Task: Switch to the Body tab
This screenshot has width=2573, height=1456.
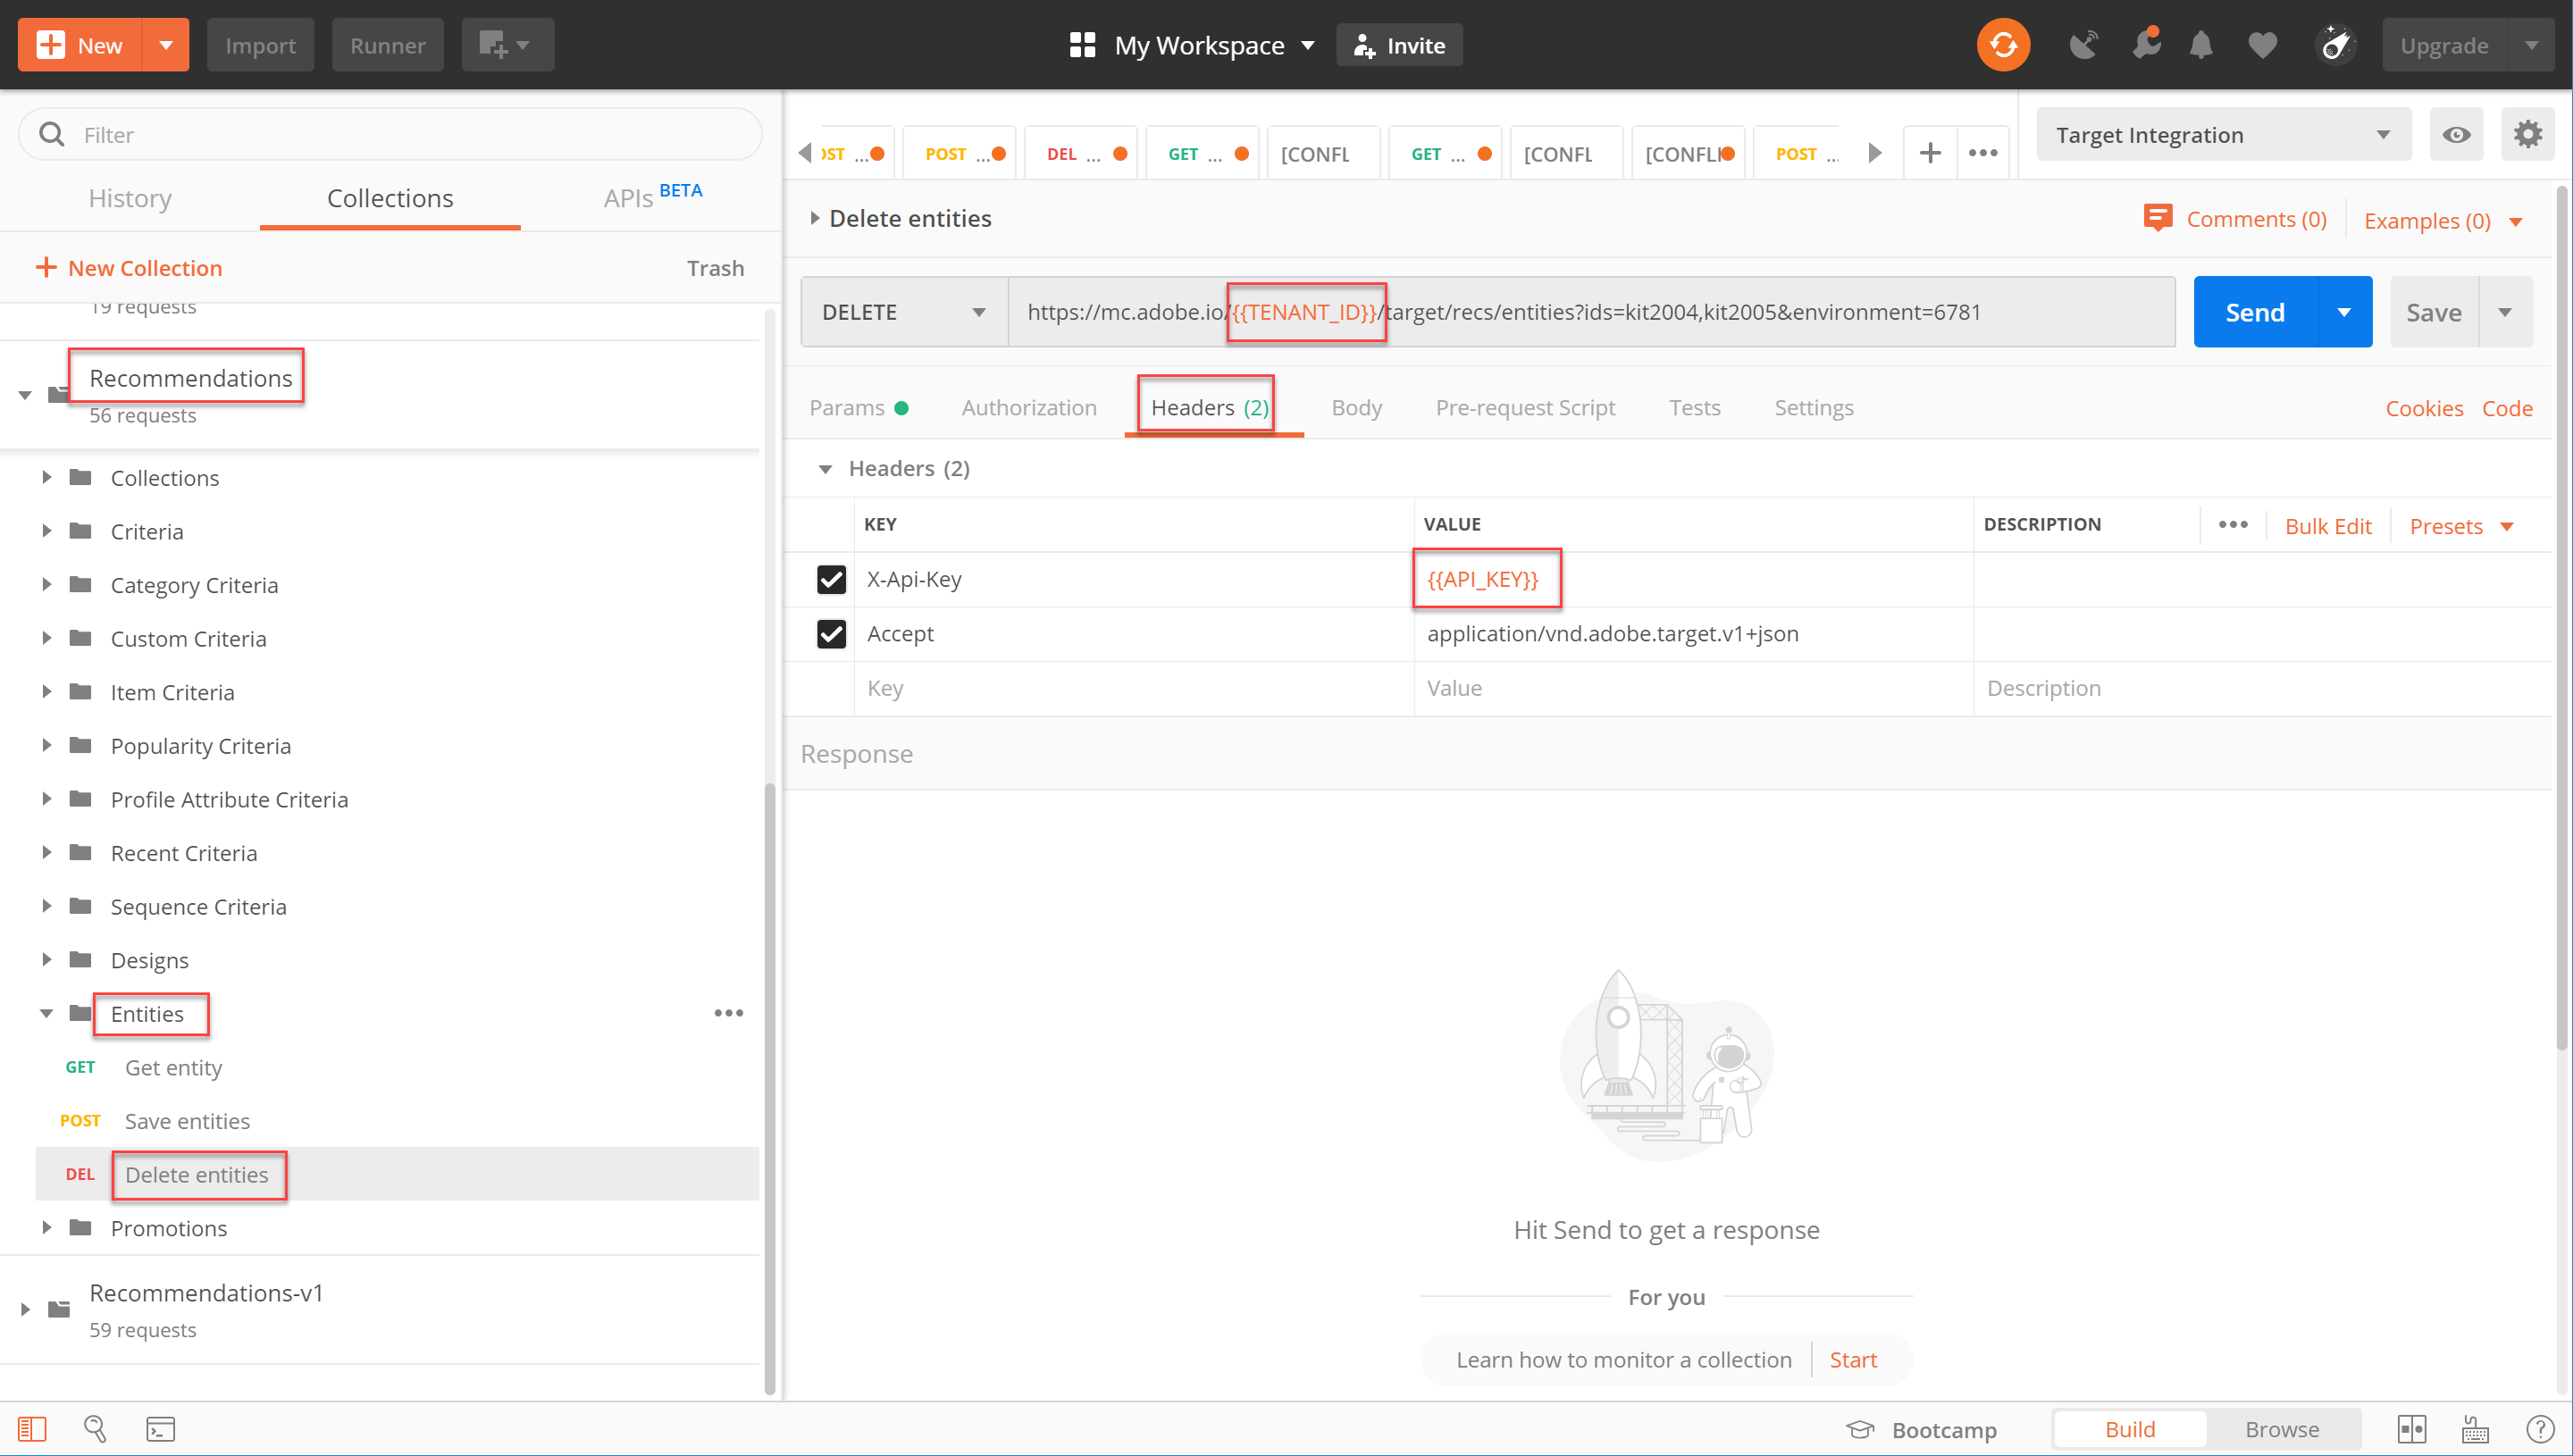Action: (x=1356, y=408)
